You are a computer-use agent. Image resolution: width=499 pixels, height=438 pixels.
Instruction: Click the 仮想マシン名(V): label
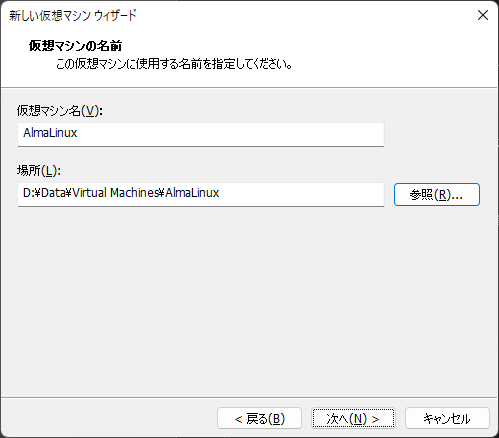tap(60, 111)
